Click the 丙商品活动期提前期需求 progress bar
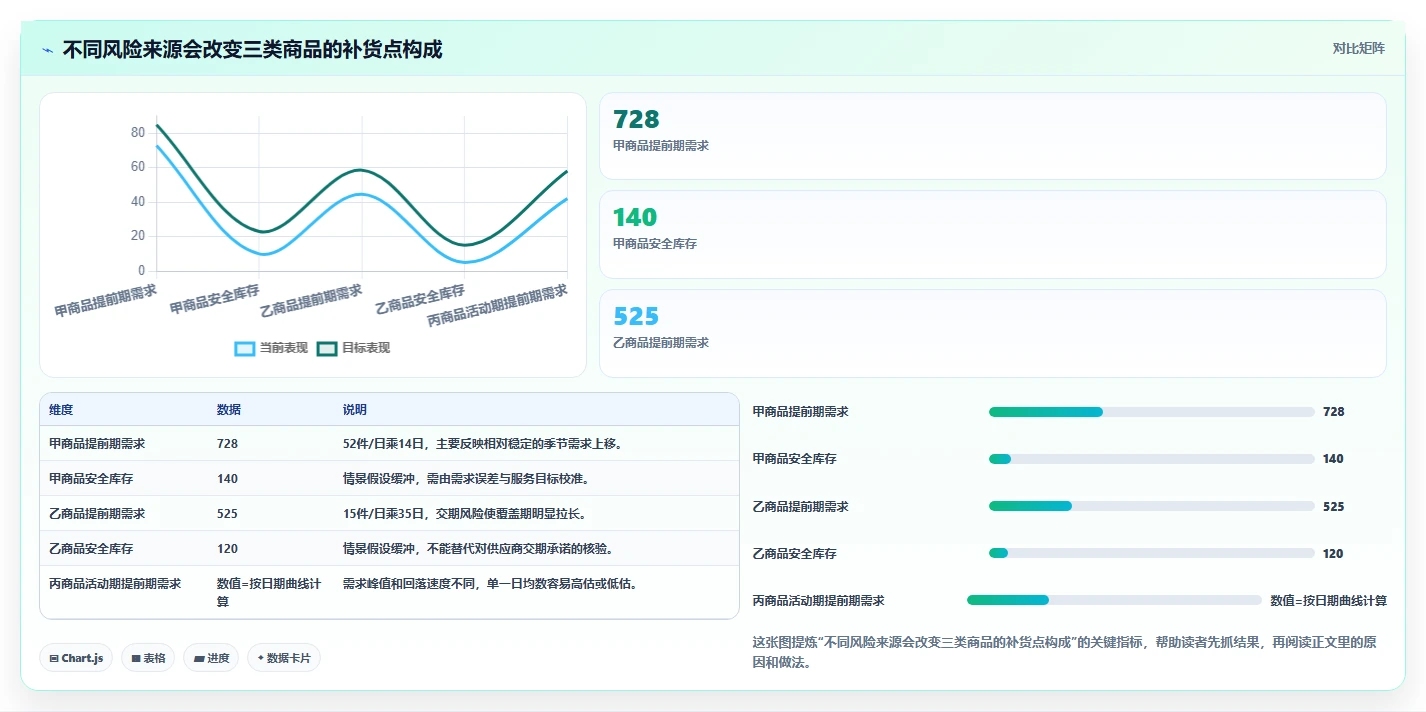Viewport: 1426px width, 712px height. [x=1114, y=600]
